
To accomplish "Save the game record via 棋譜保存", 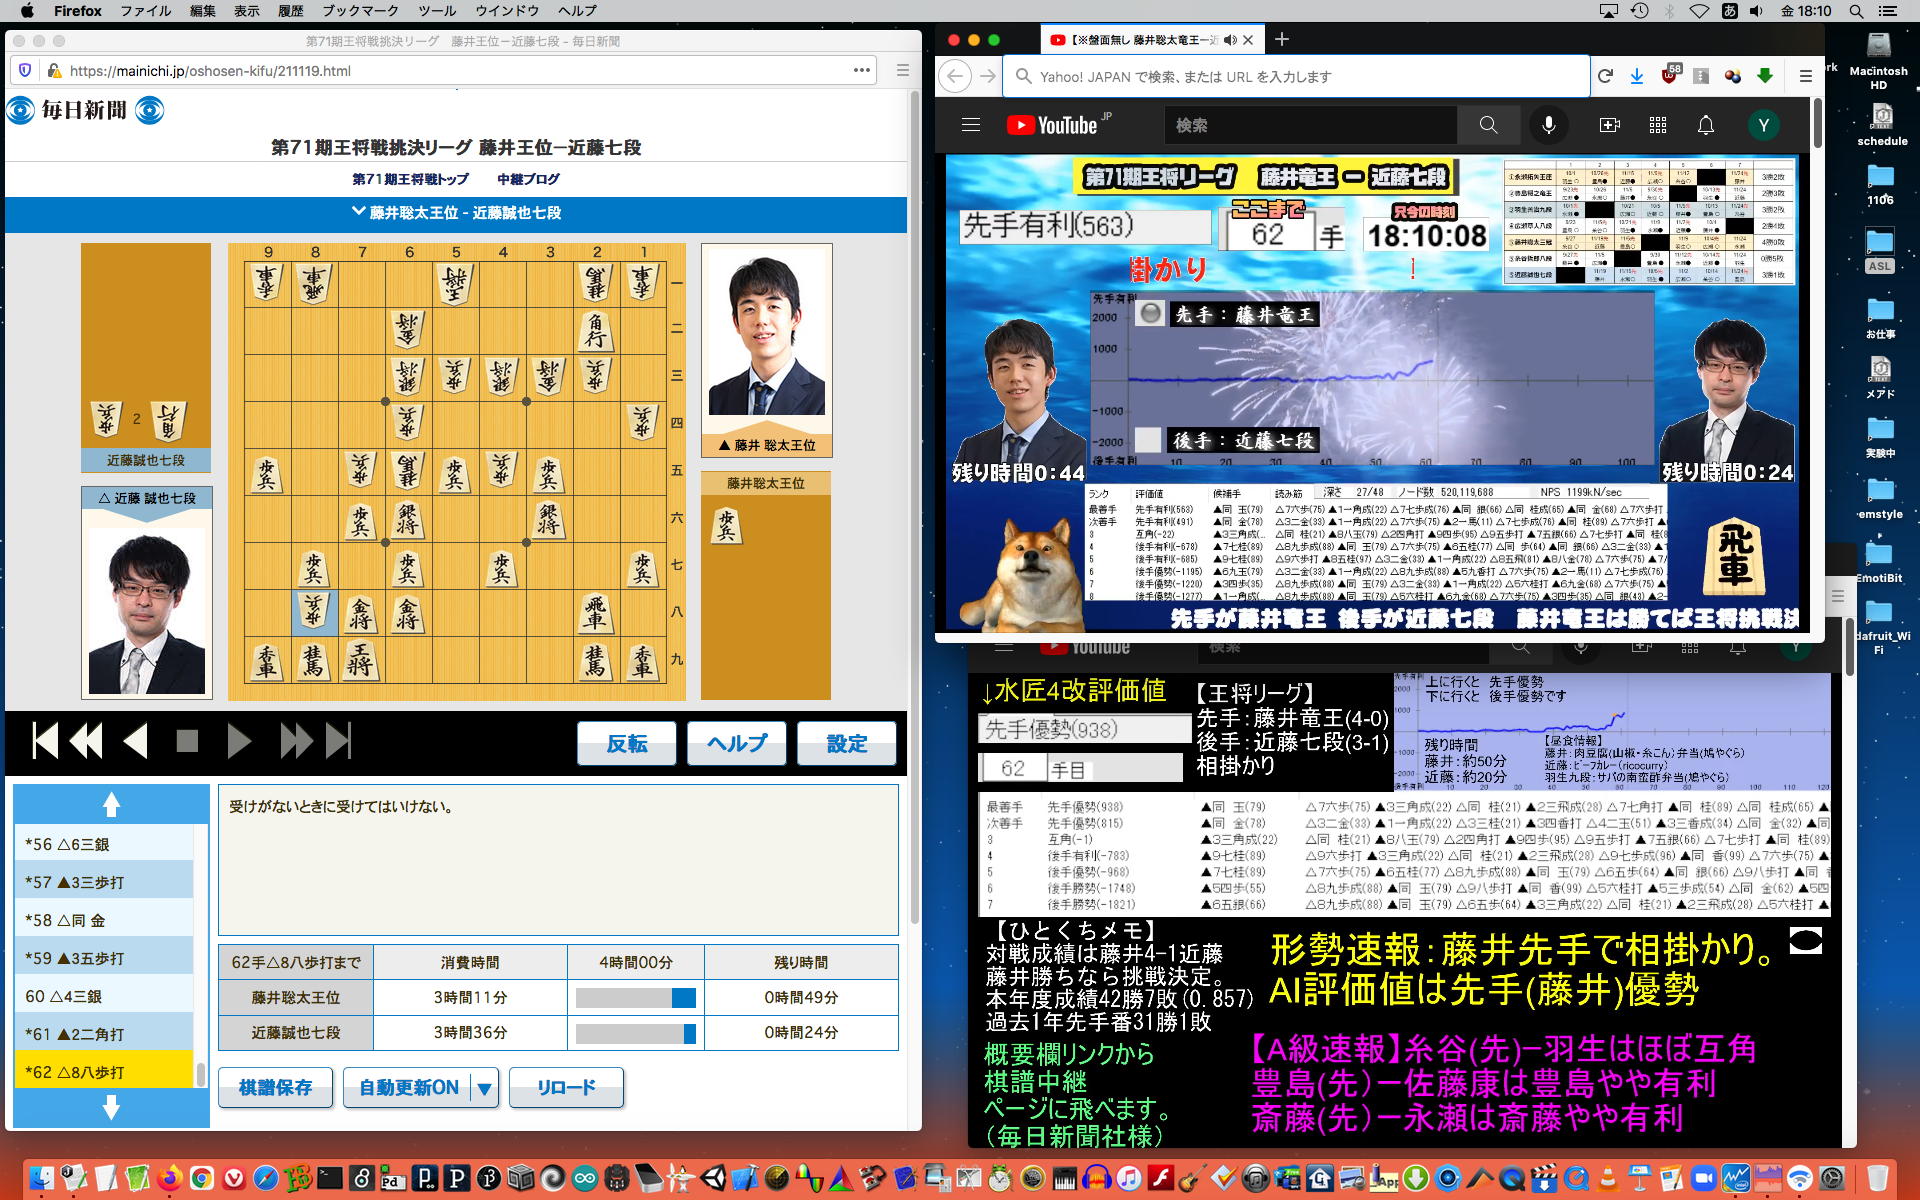I will (275, 1087).
